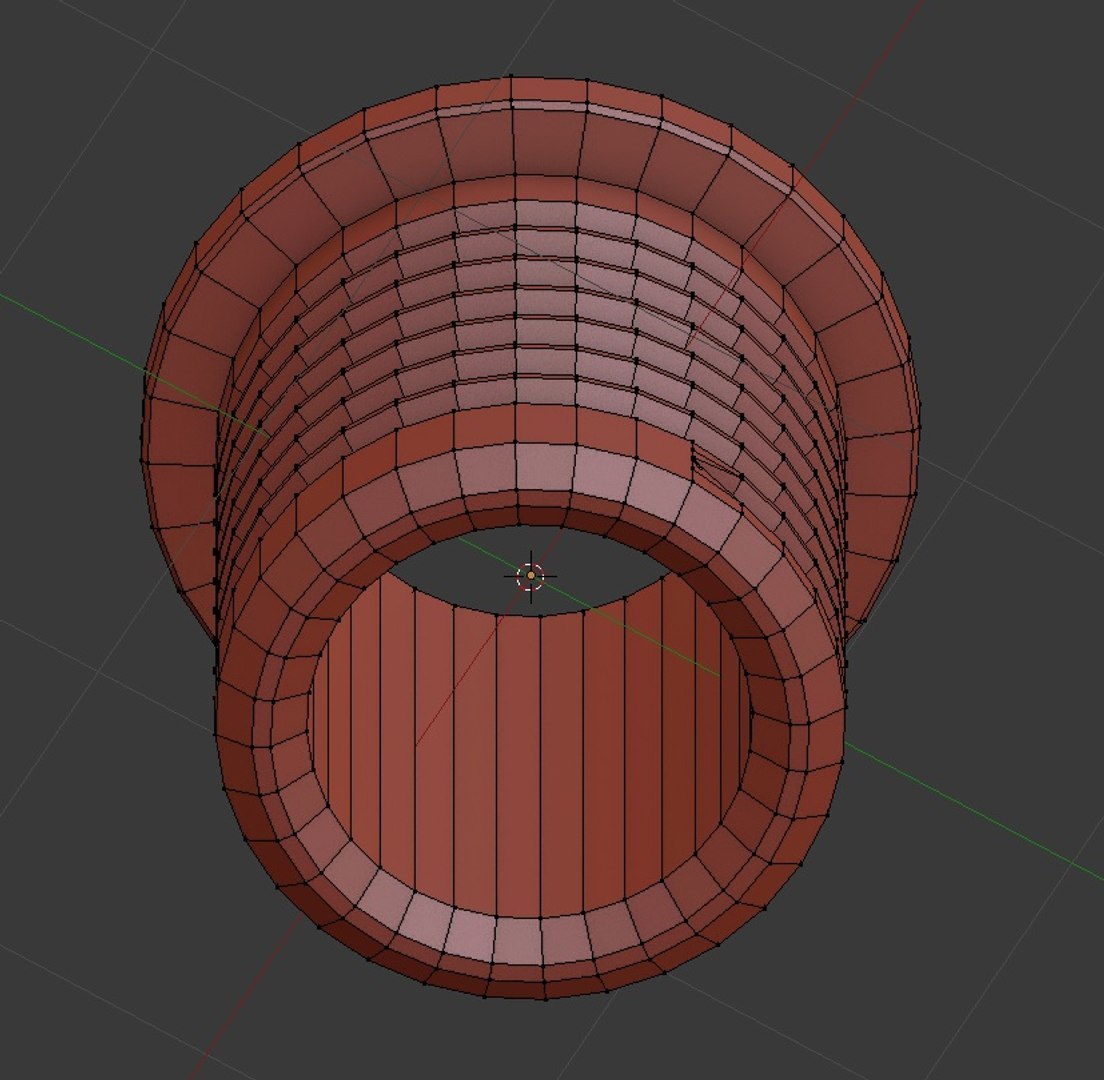Screen dimensions: 1104x1080
Task: Select the distorted geometry glitch on the thread
Action: [x=715, y=464]
